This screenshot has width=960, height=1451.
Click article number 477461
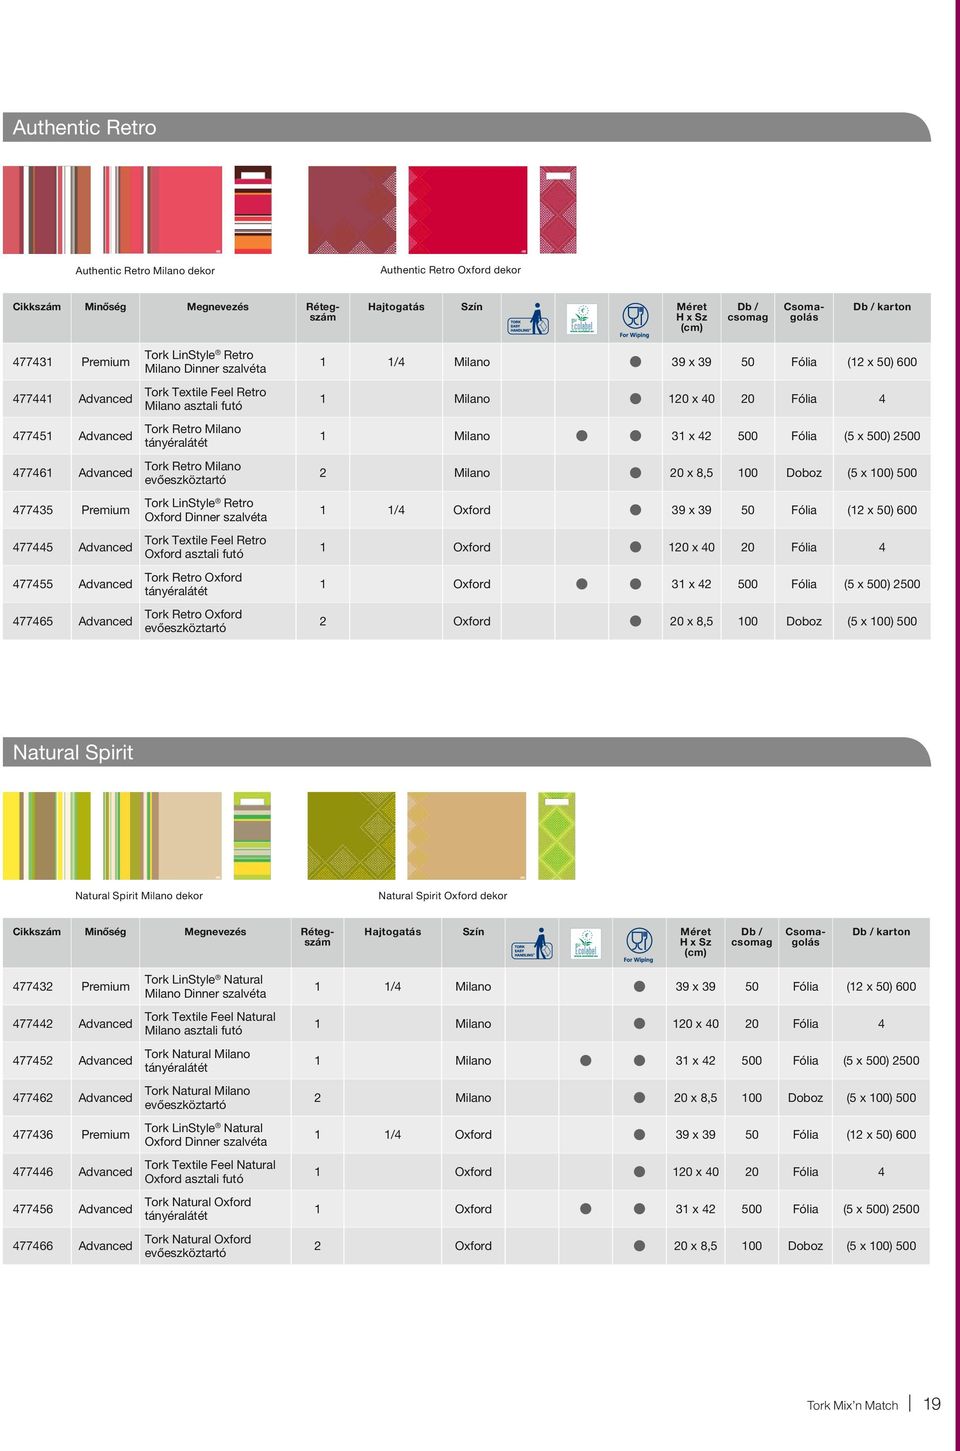(33, 473)
